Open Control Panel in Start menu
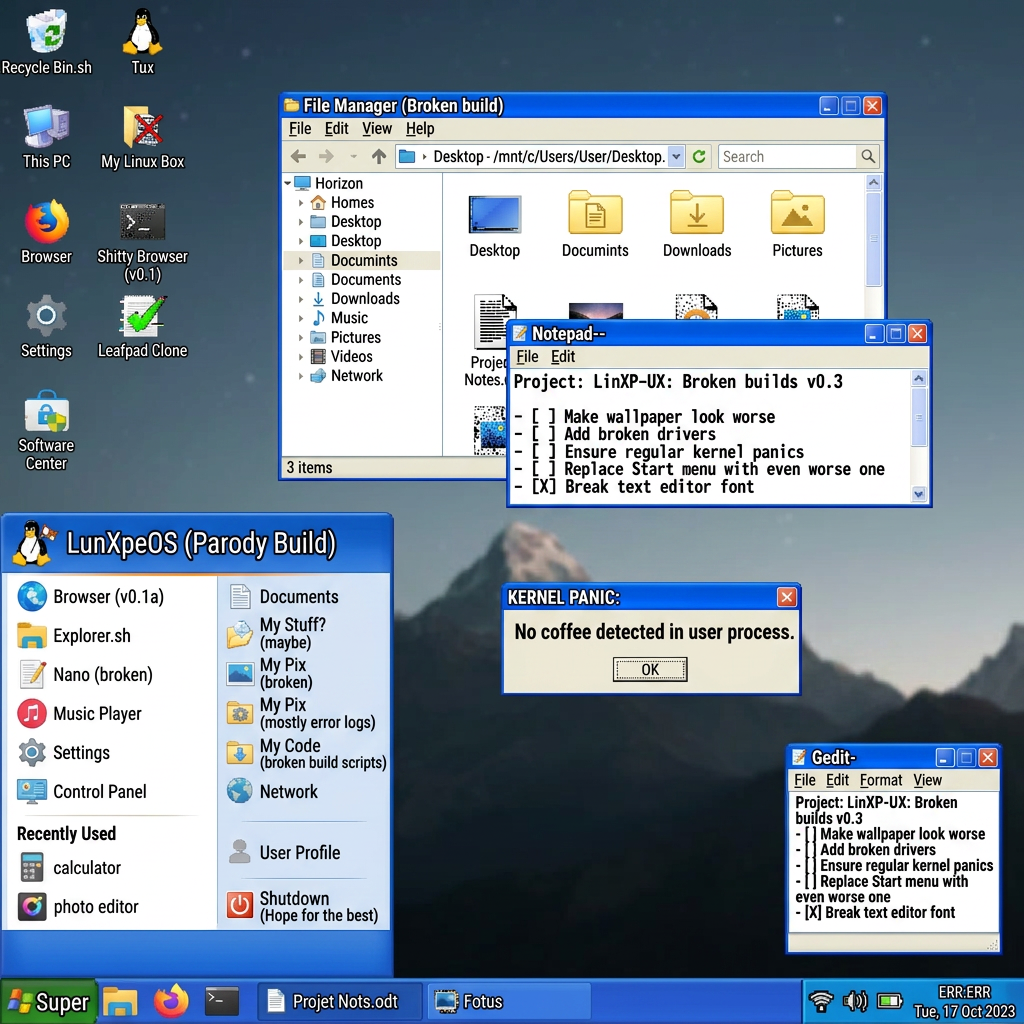Screen dimensions: 1024x1024 82,791
